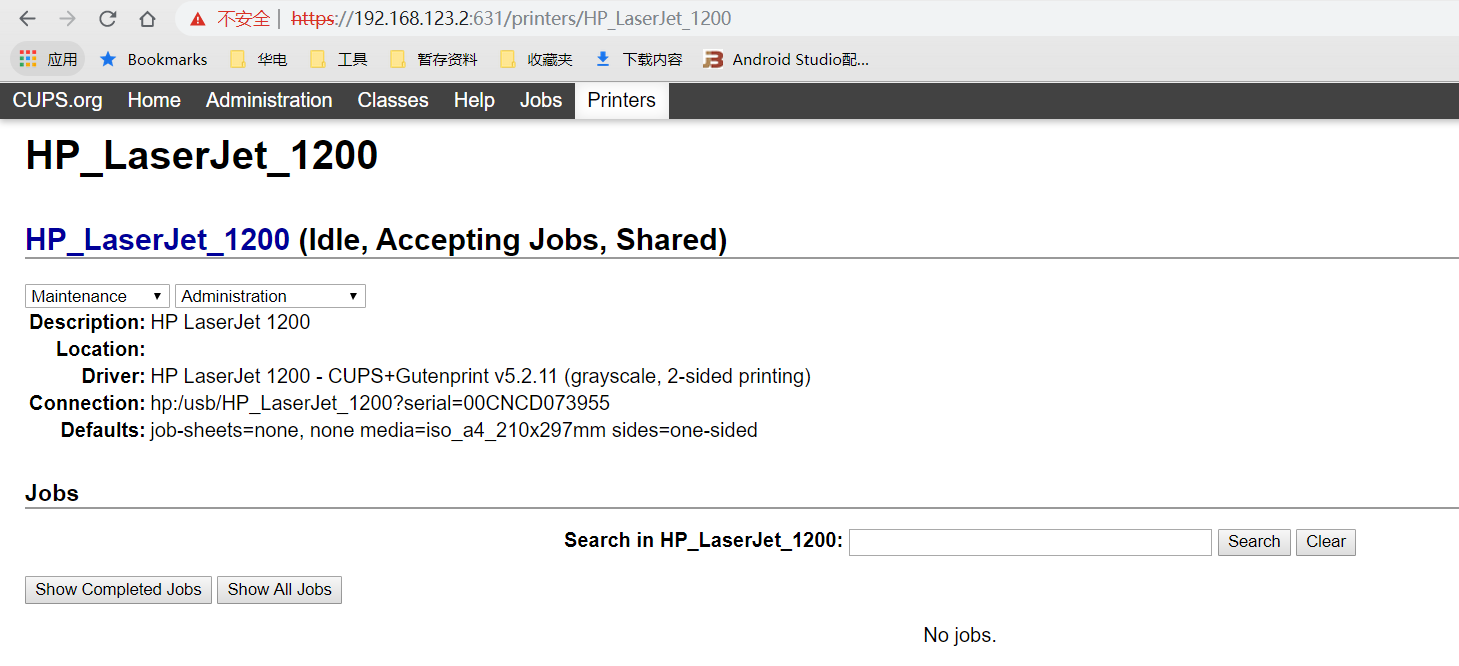Click the browser forward arrow

coord(67,19)
